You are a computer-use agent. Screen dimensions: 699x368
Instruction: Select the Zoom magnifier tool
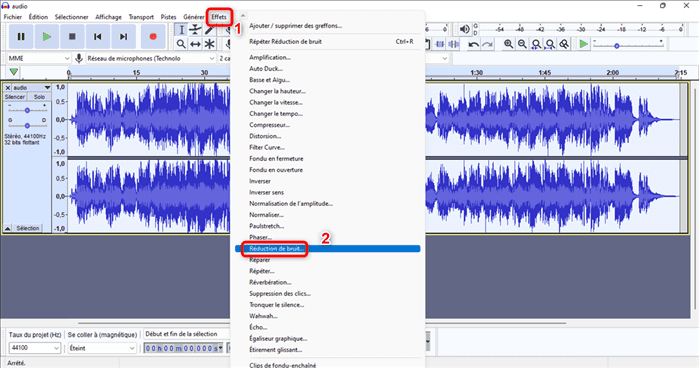point(181,44)
